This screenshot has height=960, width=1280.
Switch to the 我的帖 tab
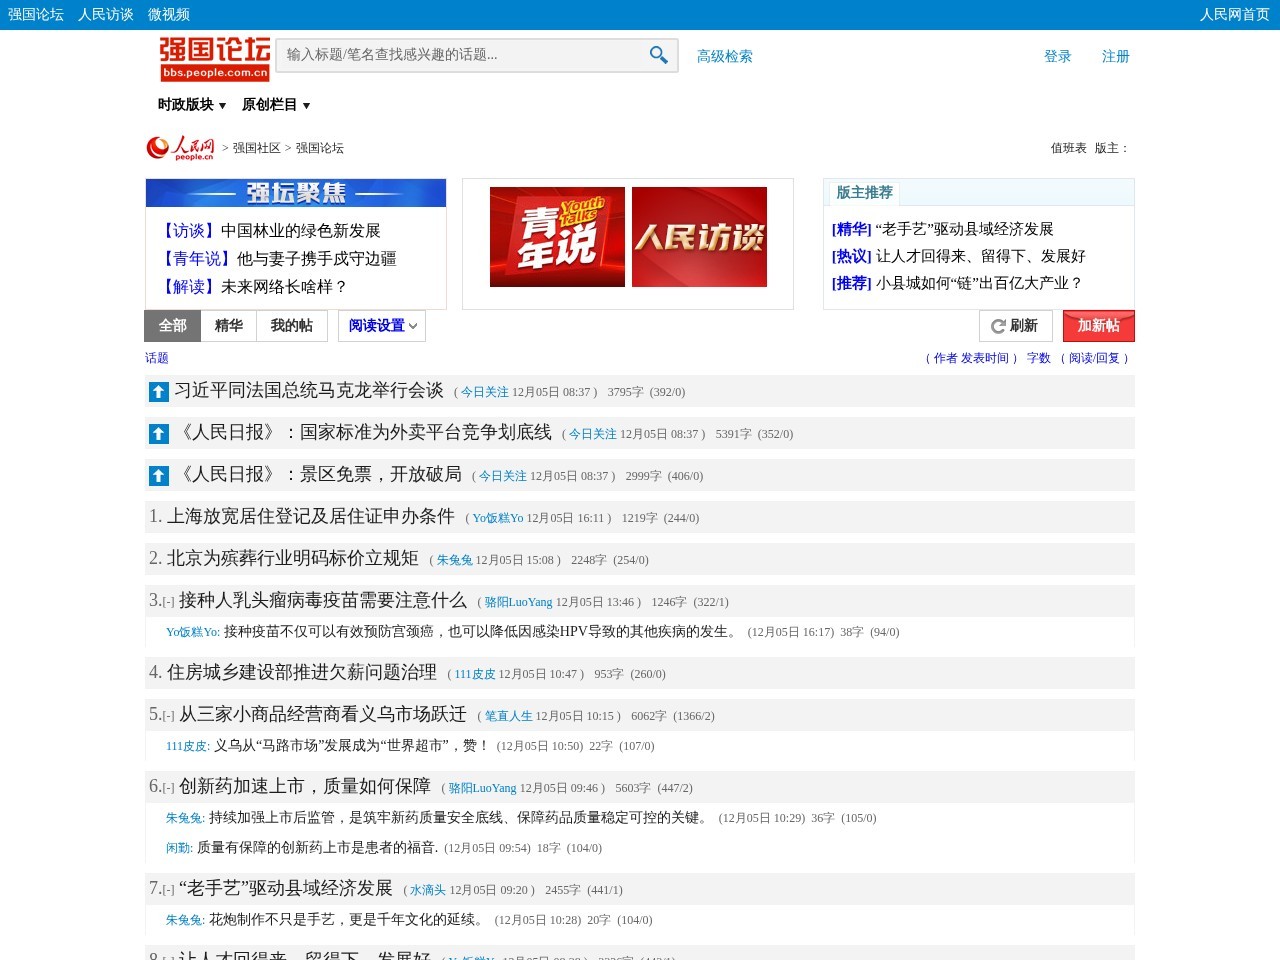(x=291, y=325)
